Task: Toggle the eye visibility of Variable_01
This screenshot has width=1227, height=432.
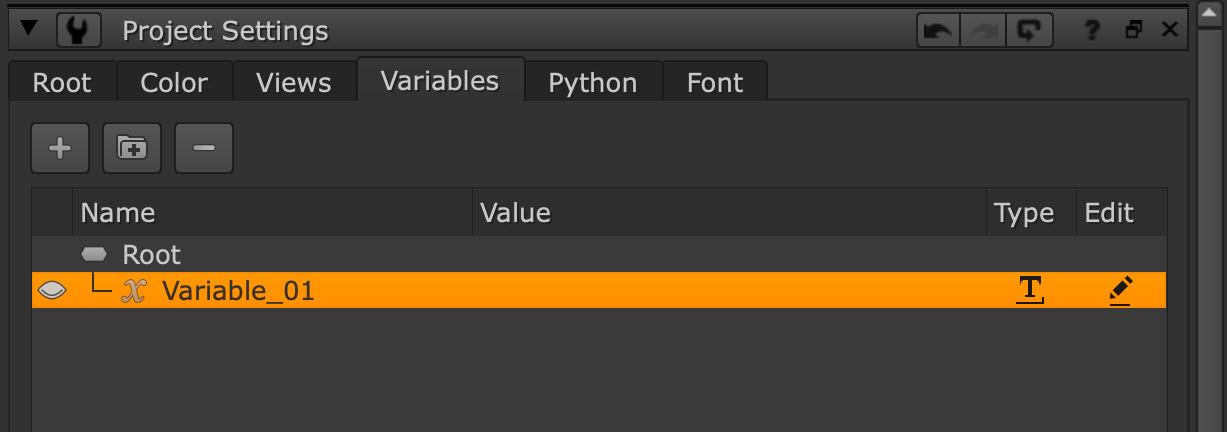Action: point(52,291)
